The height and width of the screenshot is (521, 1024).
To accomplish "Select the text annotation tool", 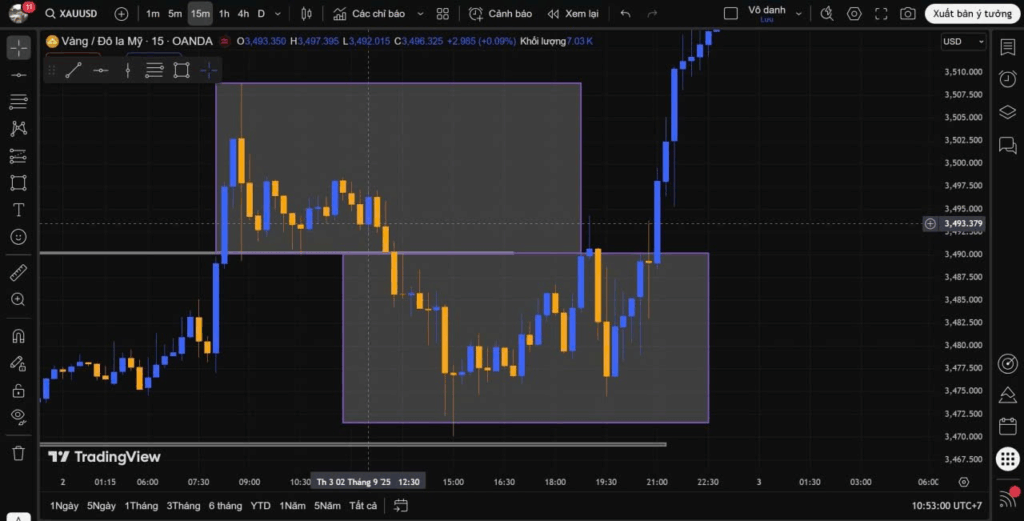I will coord(18,210).
